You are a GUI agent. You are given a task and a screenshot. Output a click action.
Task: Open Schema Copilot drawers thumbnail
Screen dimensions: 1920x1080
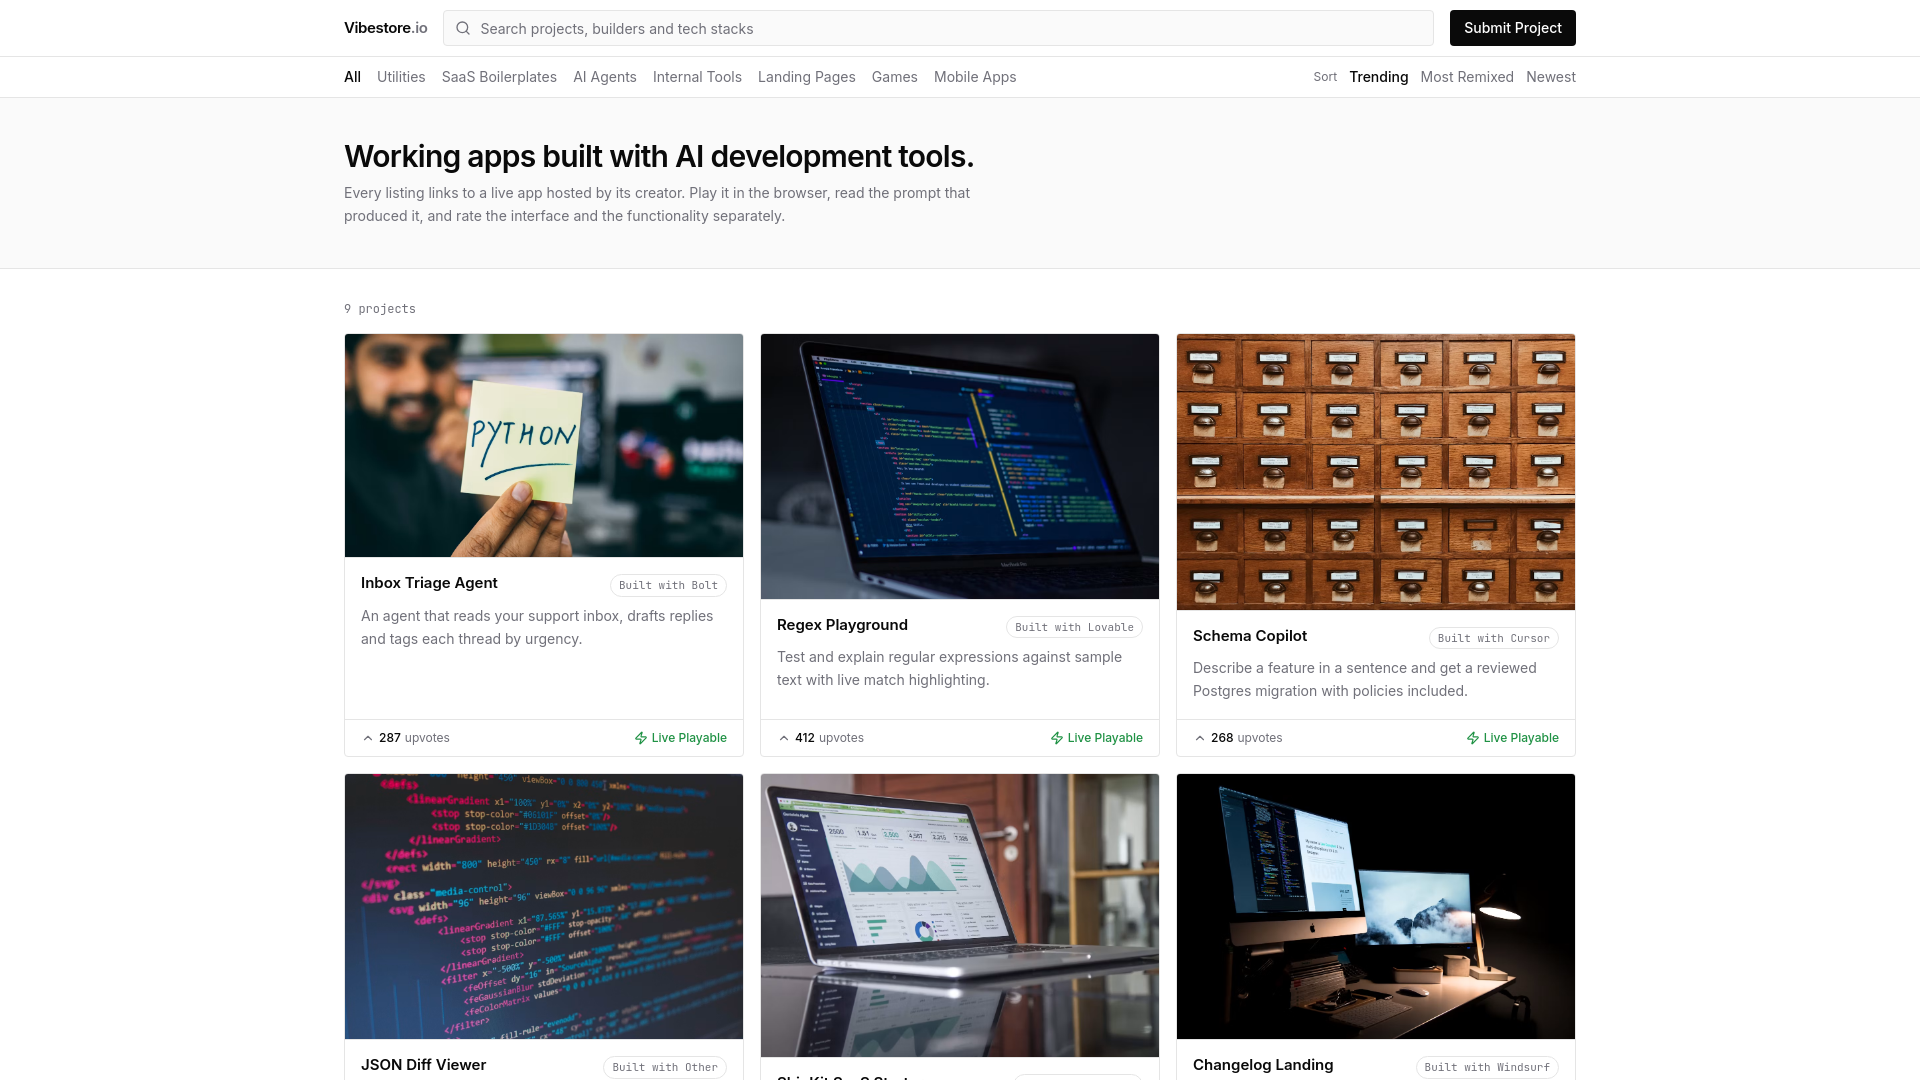[1376, 472]
